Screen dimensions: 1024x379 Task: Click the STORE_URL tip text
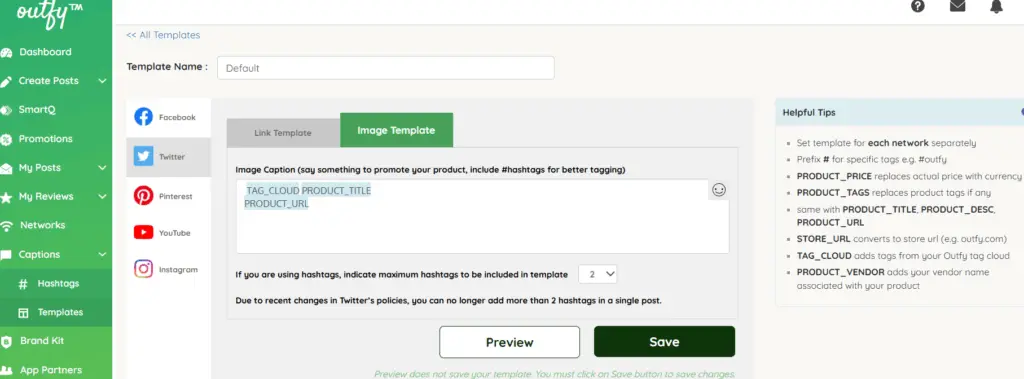[x=824, y=239]
